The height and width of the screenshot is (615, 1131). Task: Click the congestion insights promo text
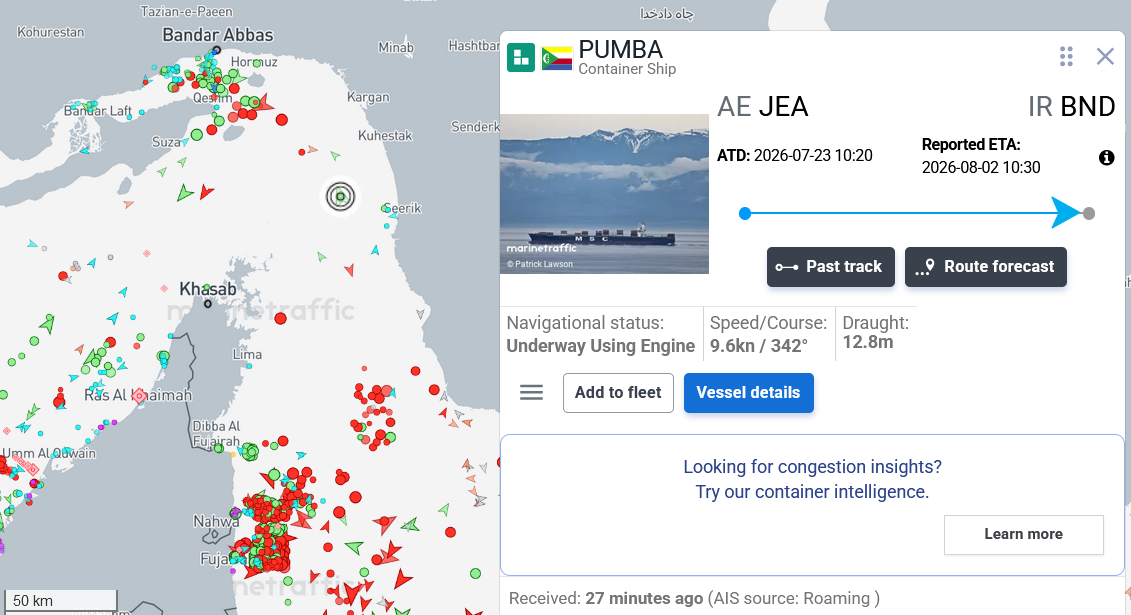point(812,479)
